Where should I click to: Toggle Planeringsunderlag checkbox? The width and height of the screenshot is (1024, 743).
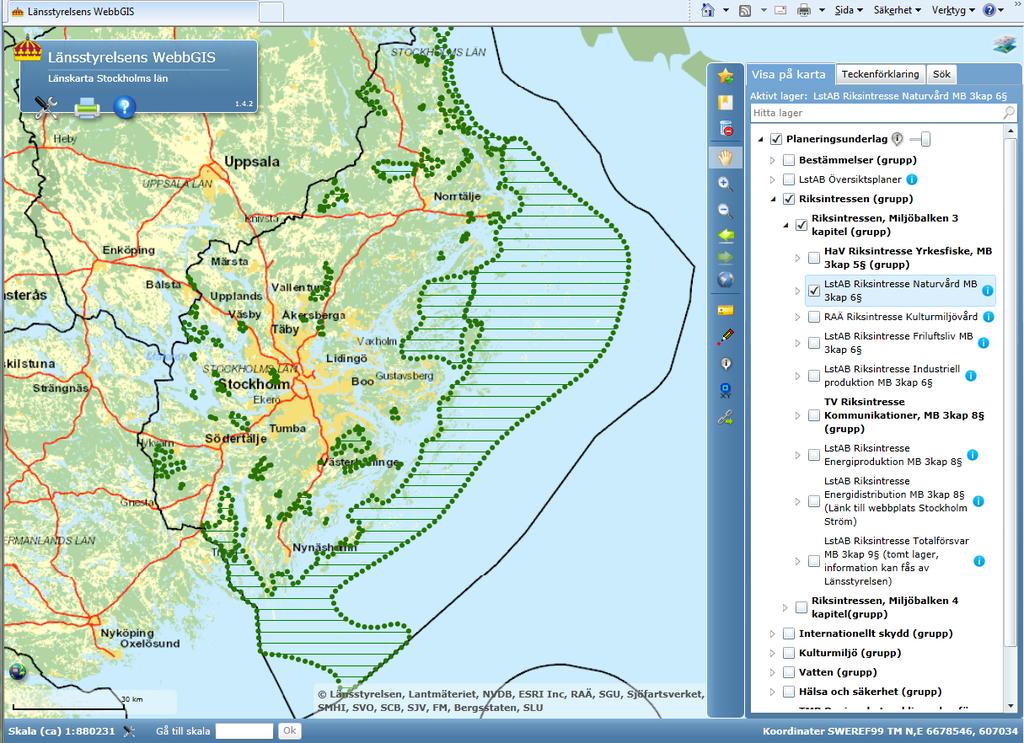click(776, 139)
